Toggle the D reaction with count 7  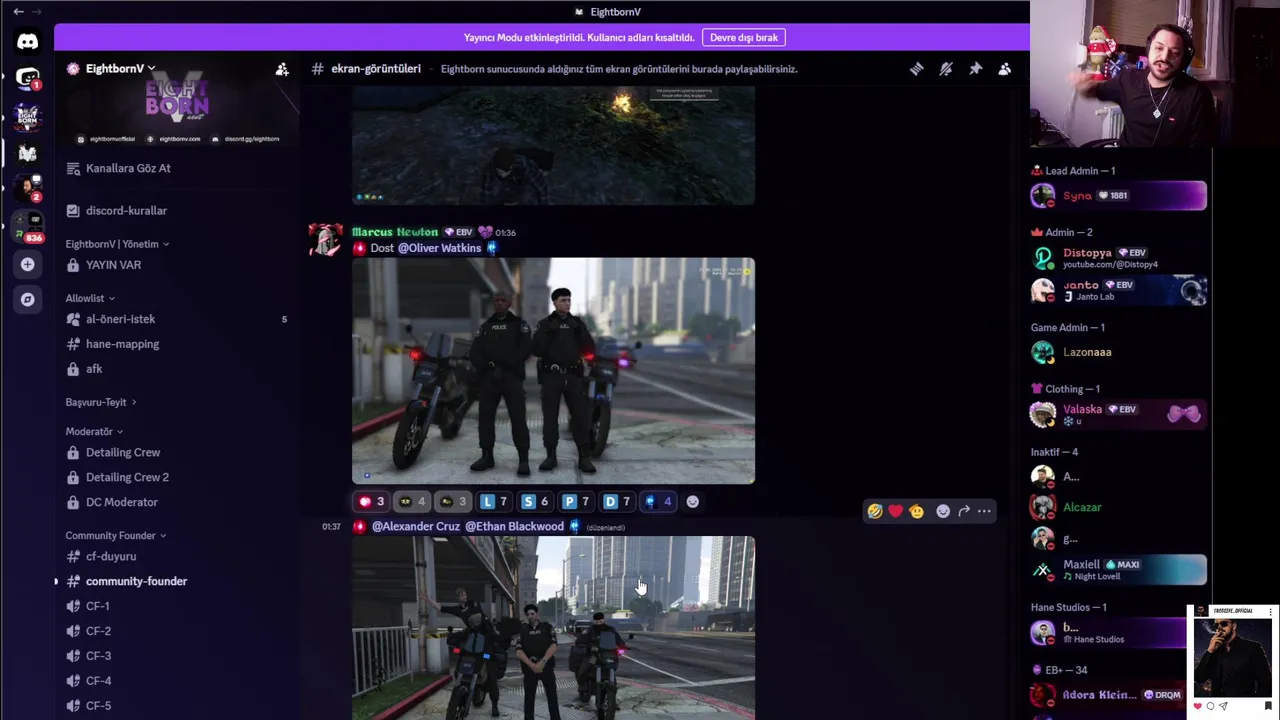[617, 502]
